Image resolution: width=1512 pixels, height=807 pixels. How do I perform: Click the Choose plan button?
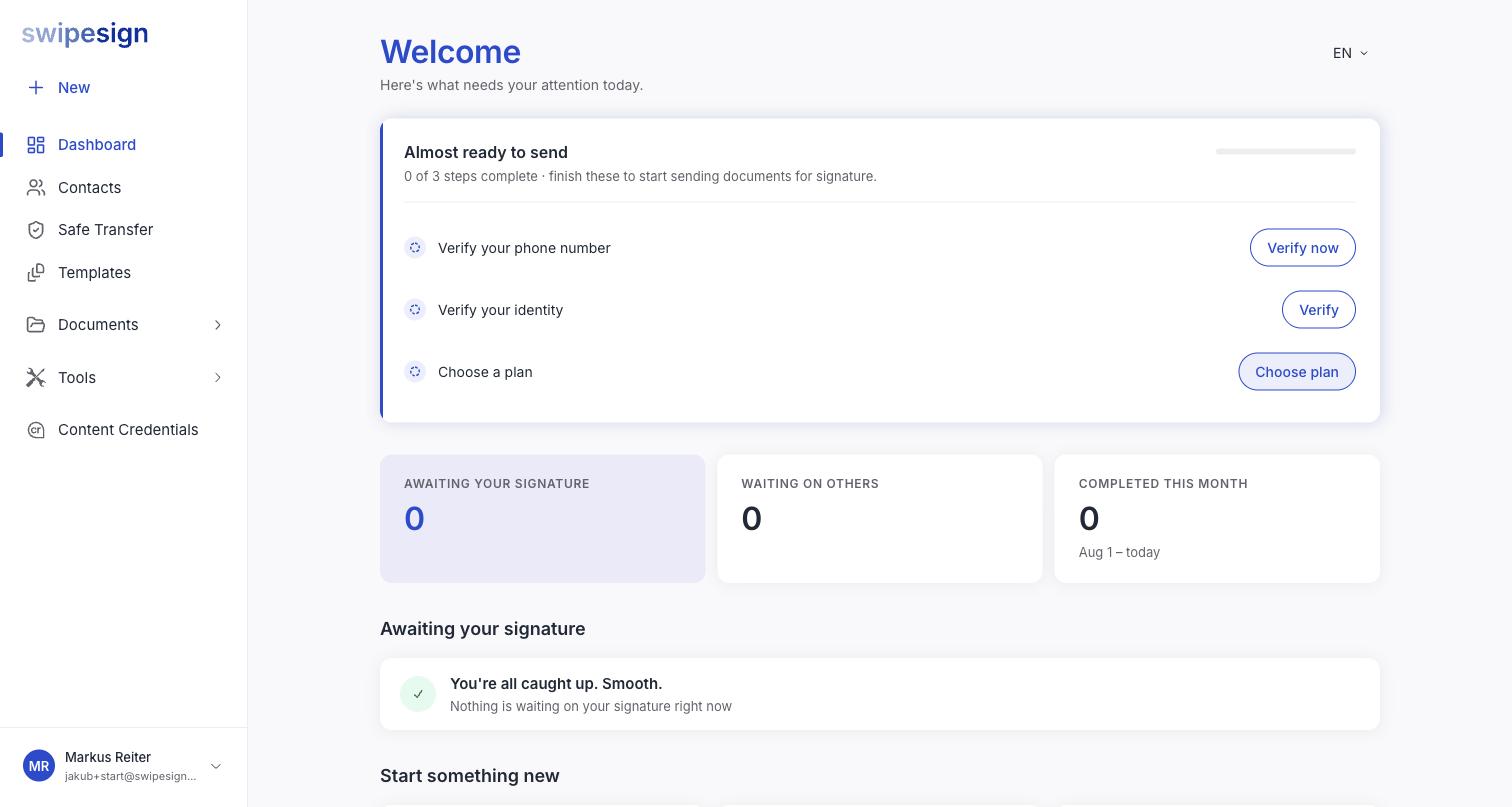(1296, 372)
